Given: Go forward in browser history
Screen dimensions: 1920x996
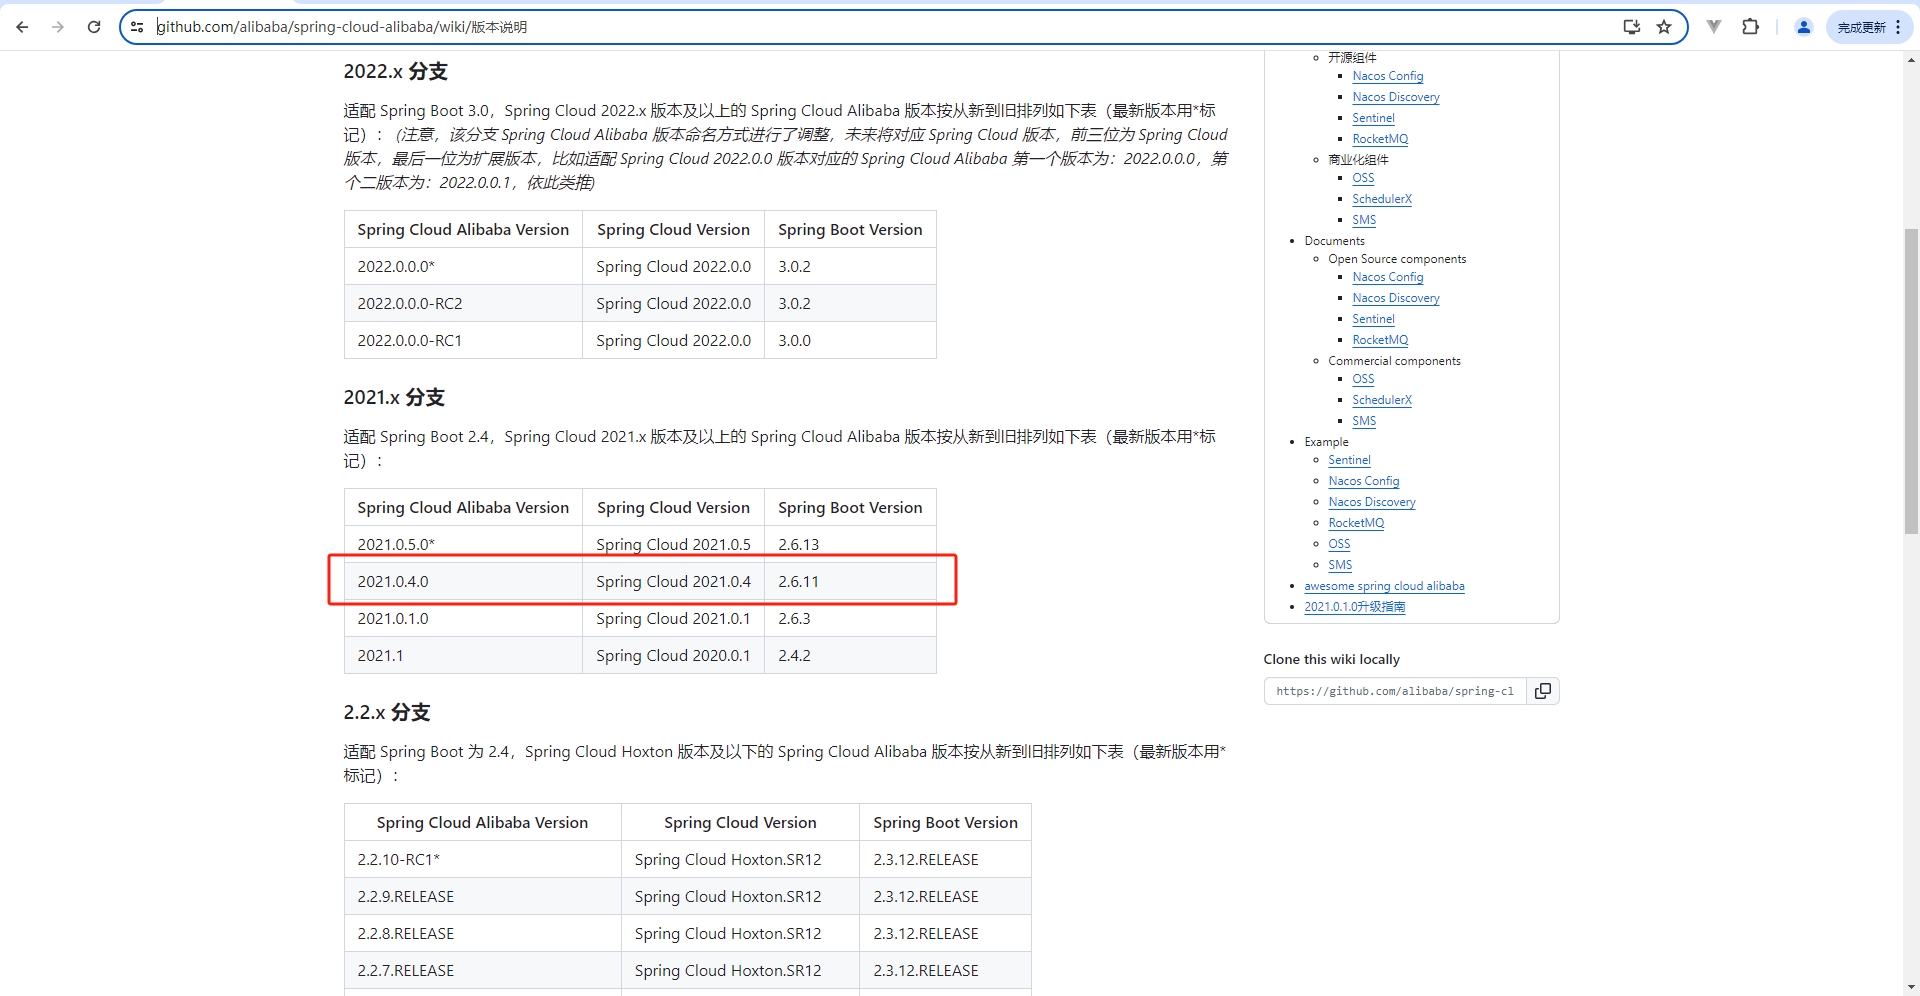Looking at the screenshot, I should [58, 27].
